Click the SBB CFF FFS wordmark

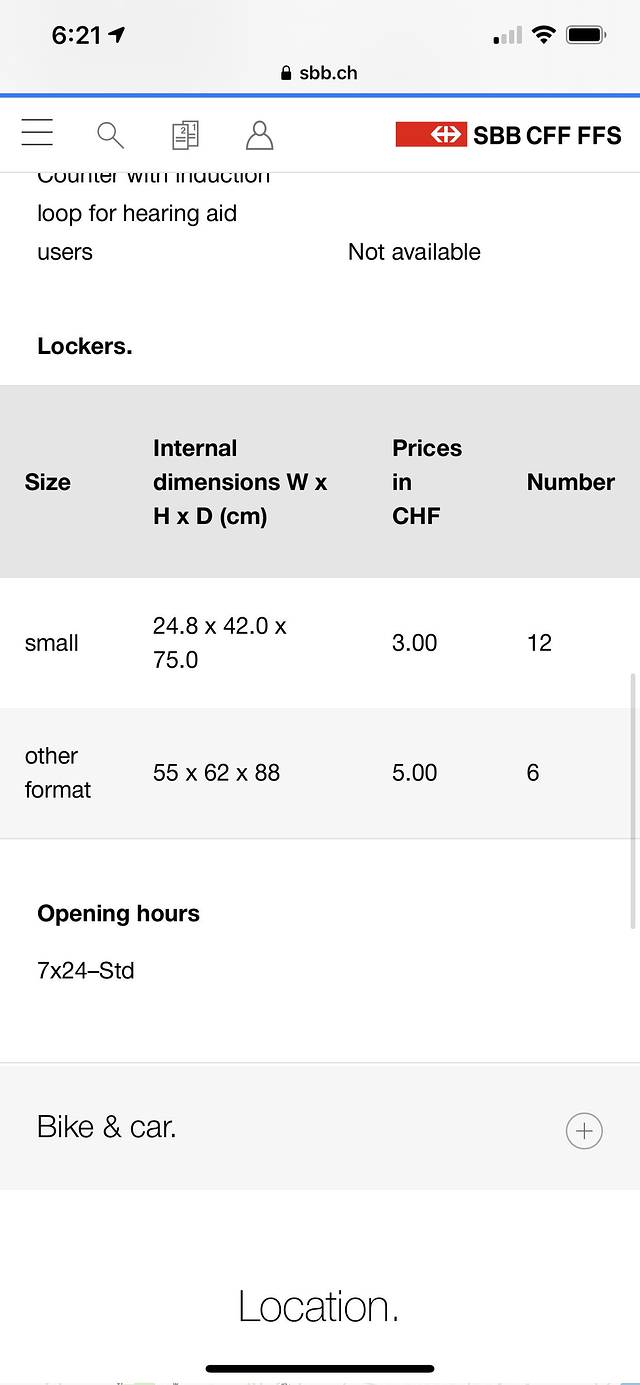(x=547, y=135)
